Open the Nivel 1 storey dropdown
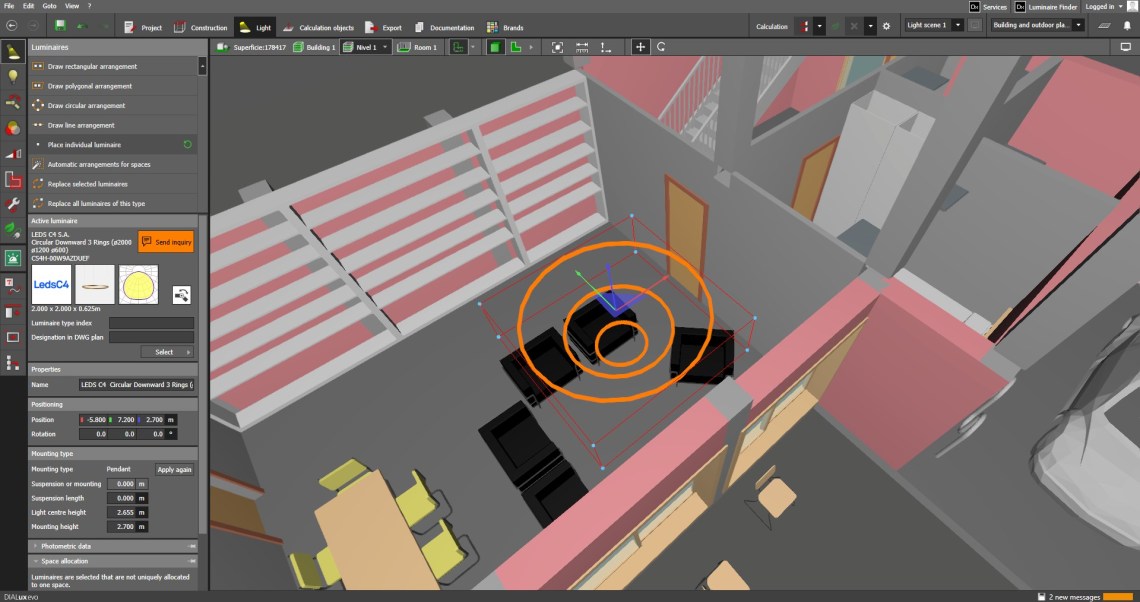 pyautogui.click(x=366, y=47)
